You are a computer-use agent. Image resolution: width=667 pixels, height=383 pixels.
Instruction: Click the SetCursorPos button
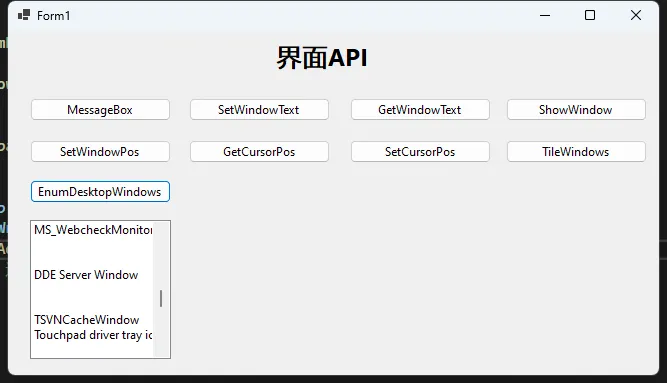coord(420,151)
